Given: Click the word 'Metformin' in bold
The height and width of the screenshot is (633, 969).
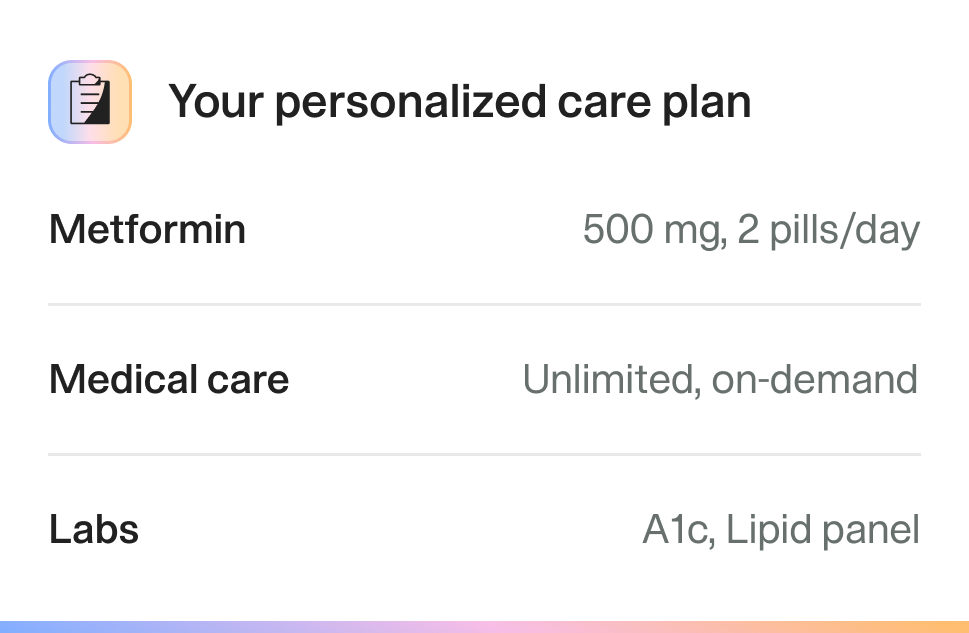Looking at the screenshot, I should coord(147,229).
